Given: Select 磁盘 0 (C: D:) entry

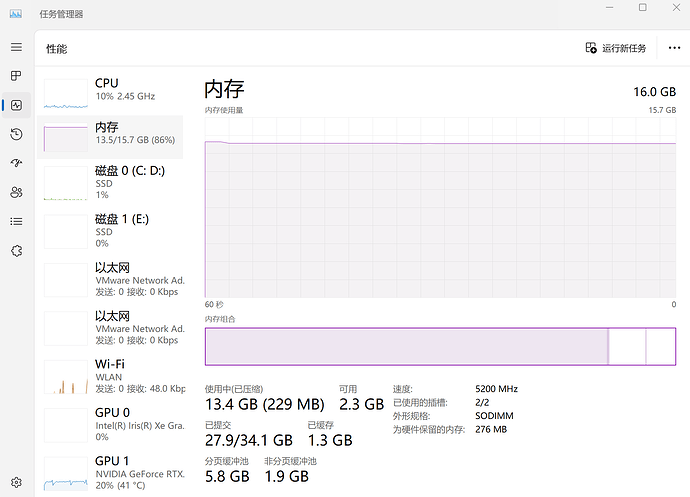Looking at the screenshot, I should point(110,183).
